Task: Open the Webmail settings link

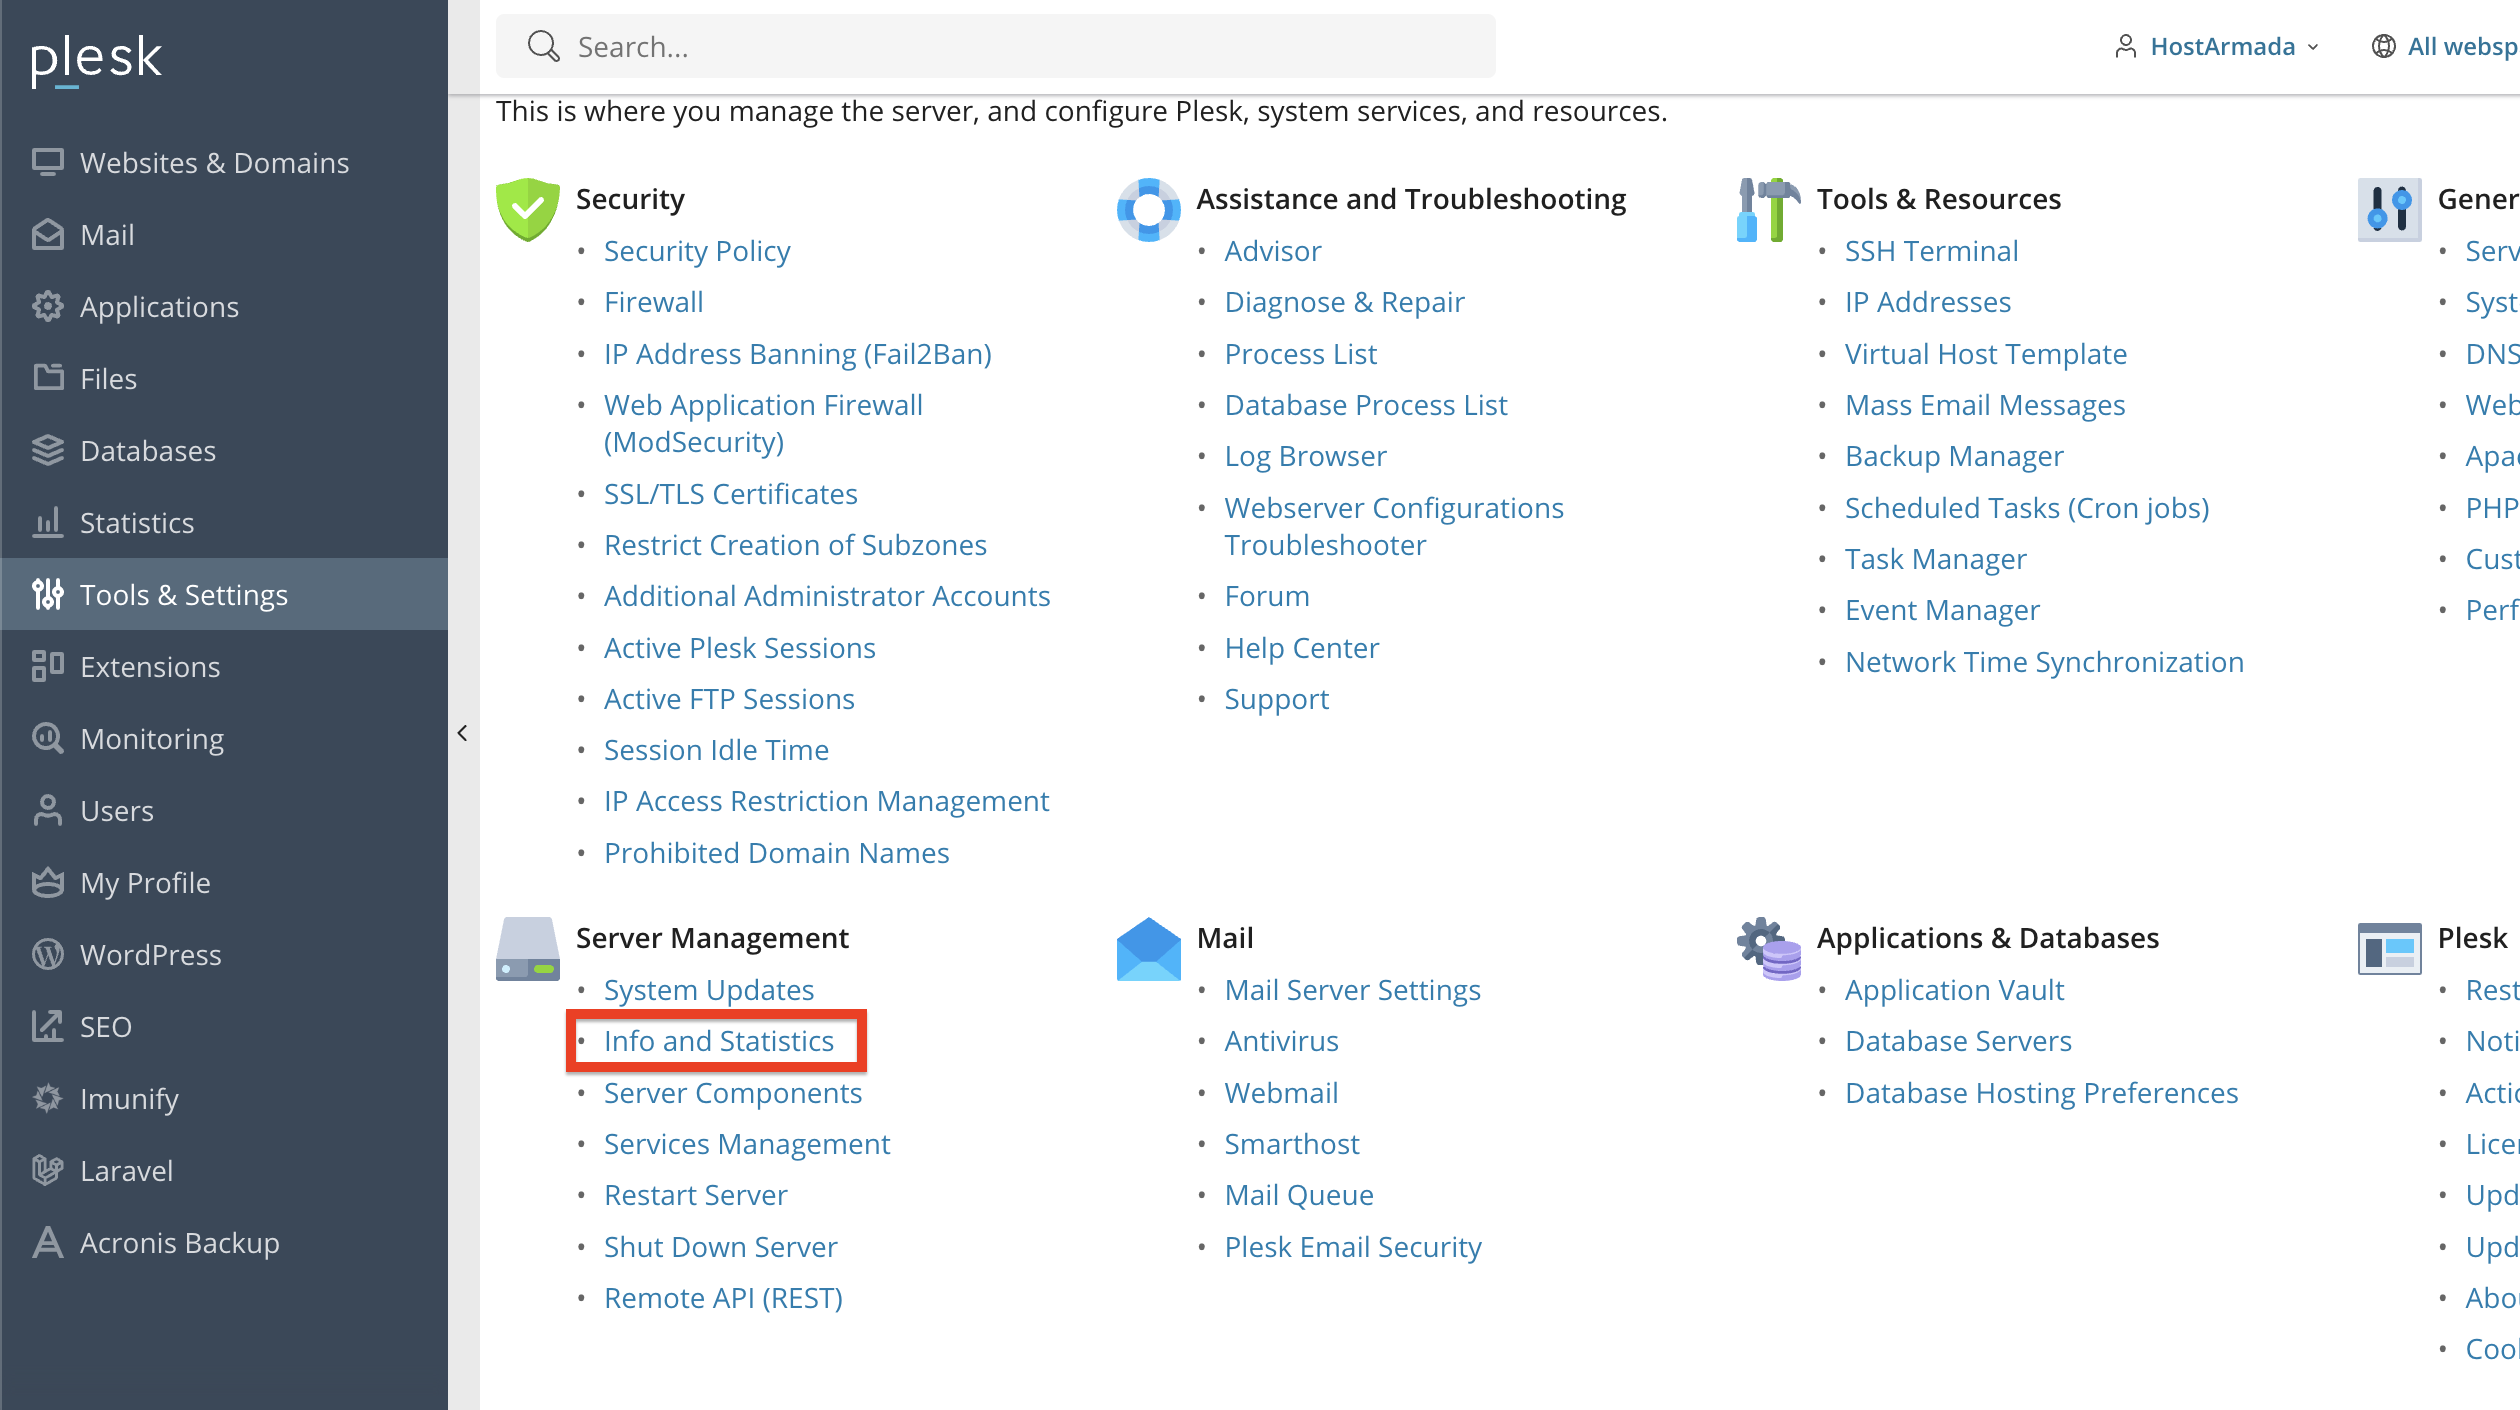Action: click(x=1281, y=1093)
